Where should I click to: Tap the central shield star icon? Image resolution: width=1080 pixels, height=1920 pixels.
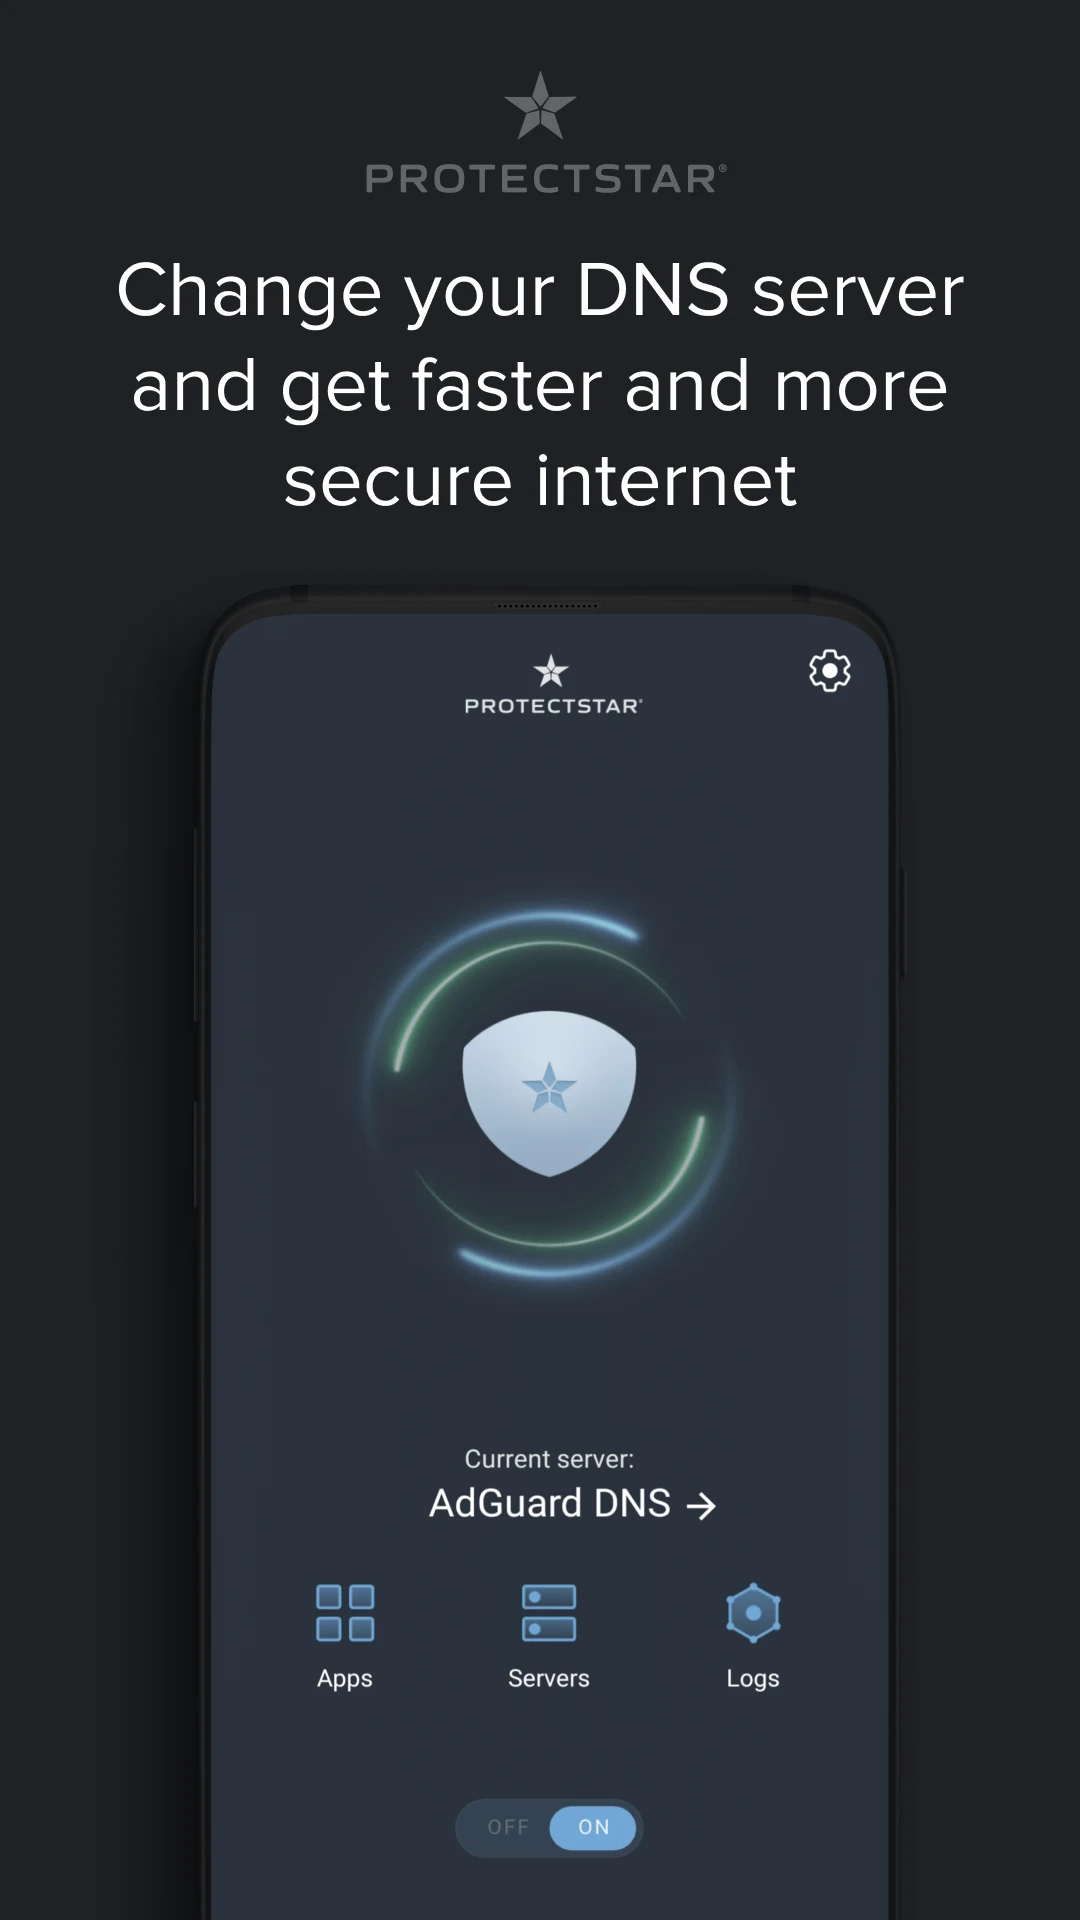point(549,1093)
